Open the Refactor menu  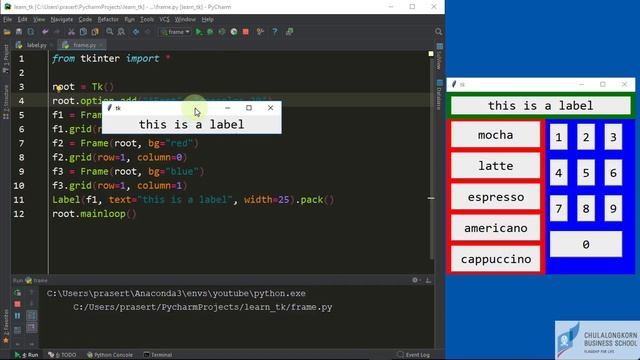click(x=108, y=19)
